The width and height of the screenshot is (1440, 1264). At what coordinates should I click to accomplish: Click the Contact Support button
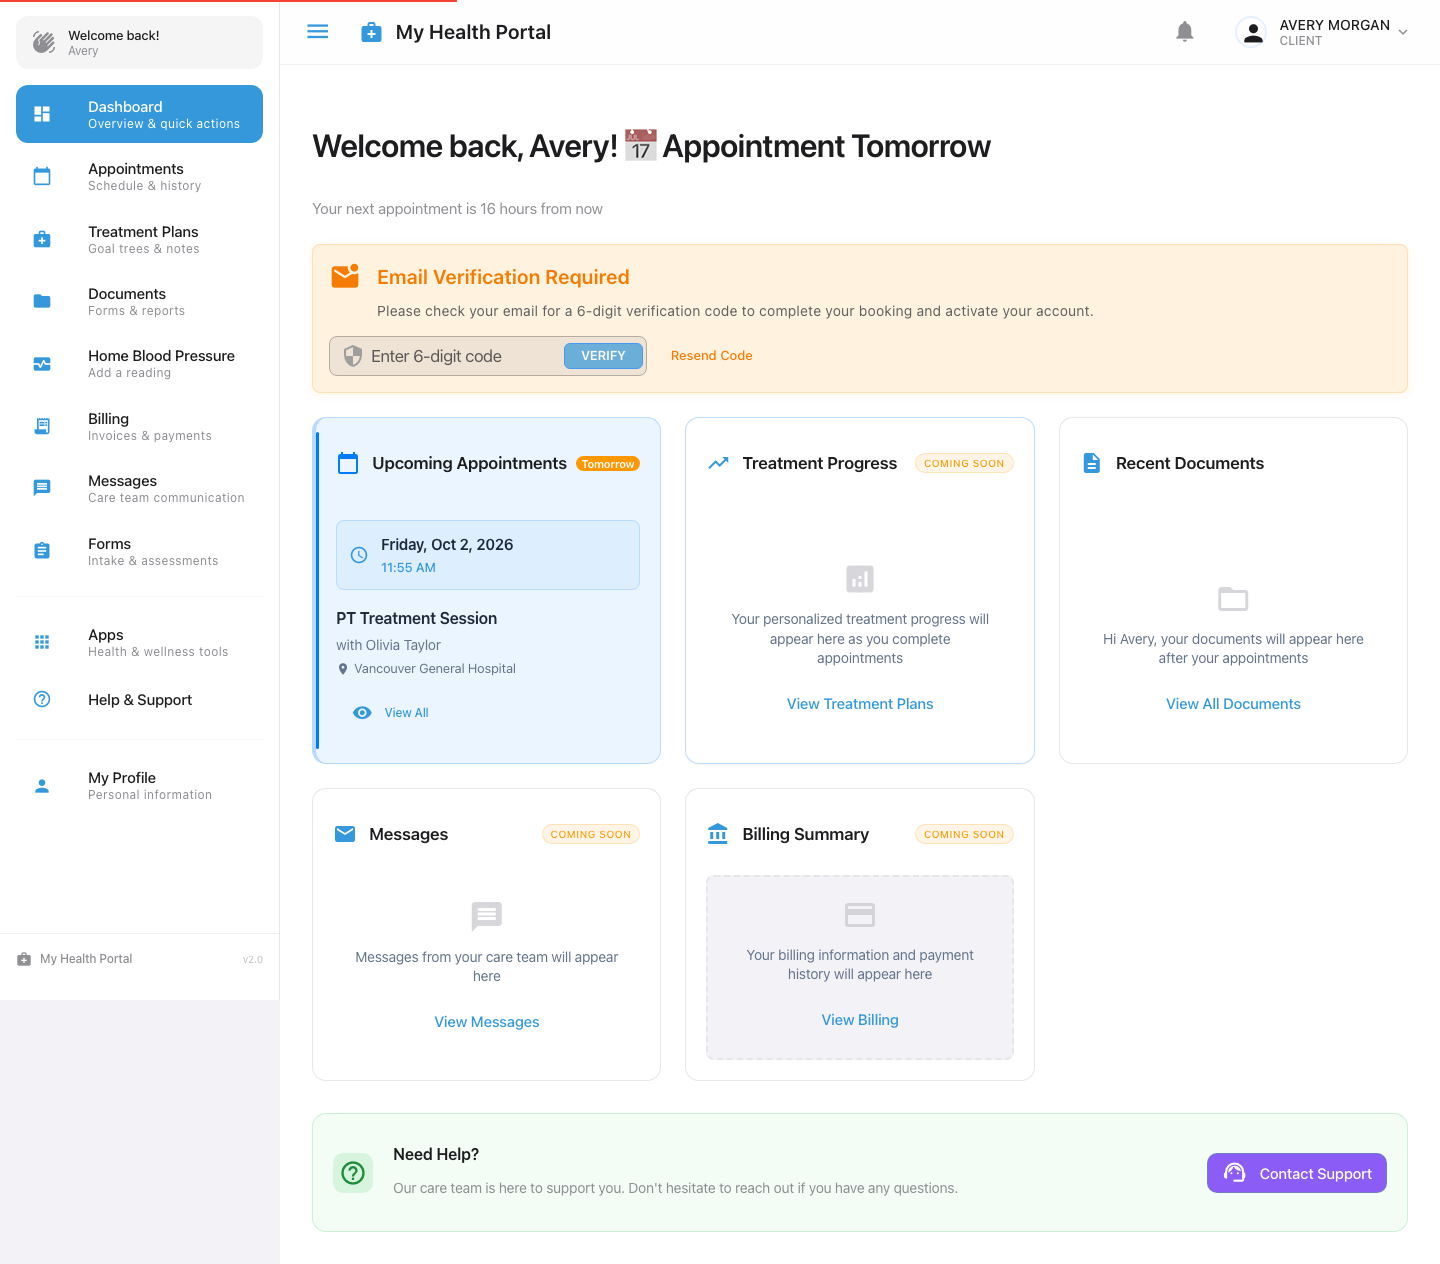[1296, 1173]
